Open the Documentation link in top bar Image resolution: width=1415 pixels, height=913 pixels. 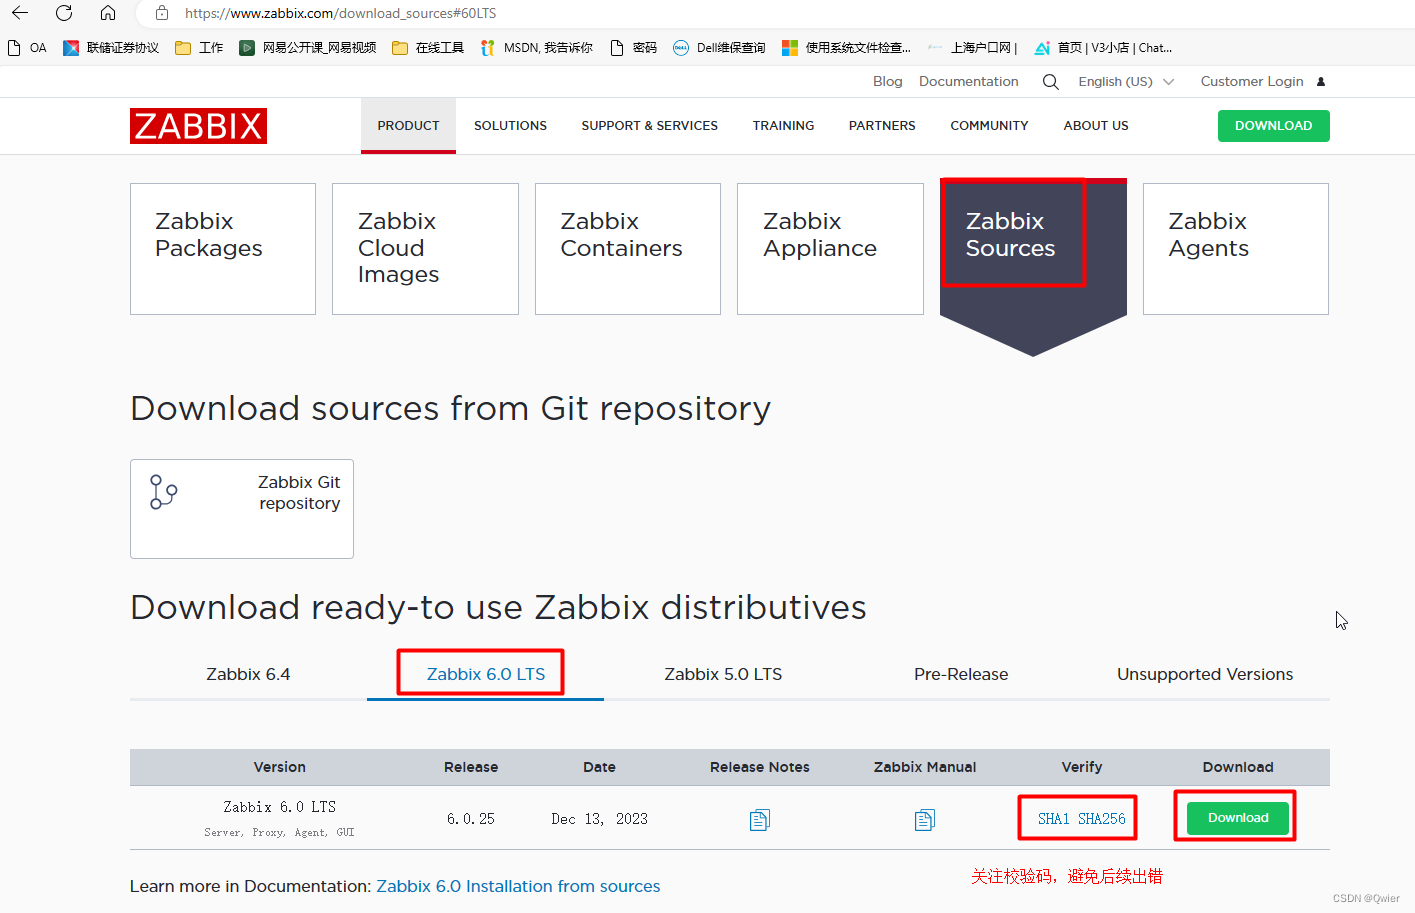(968, 81)
